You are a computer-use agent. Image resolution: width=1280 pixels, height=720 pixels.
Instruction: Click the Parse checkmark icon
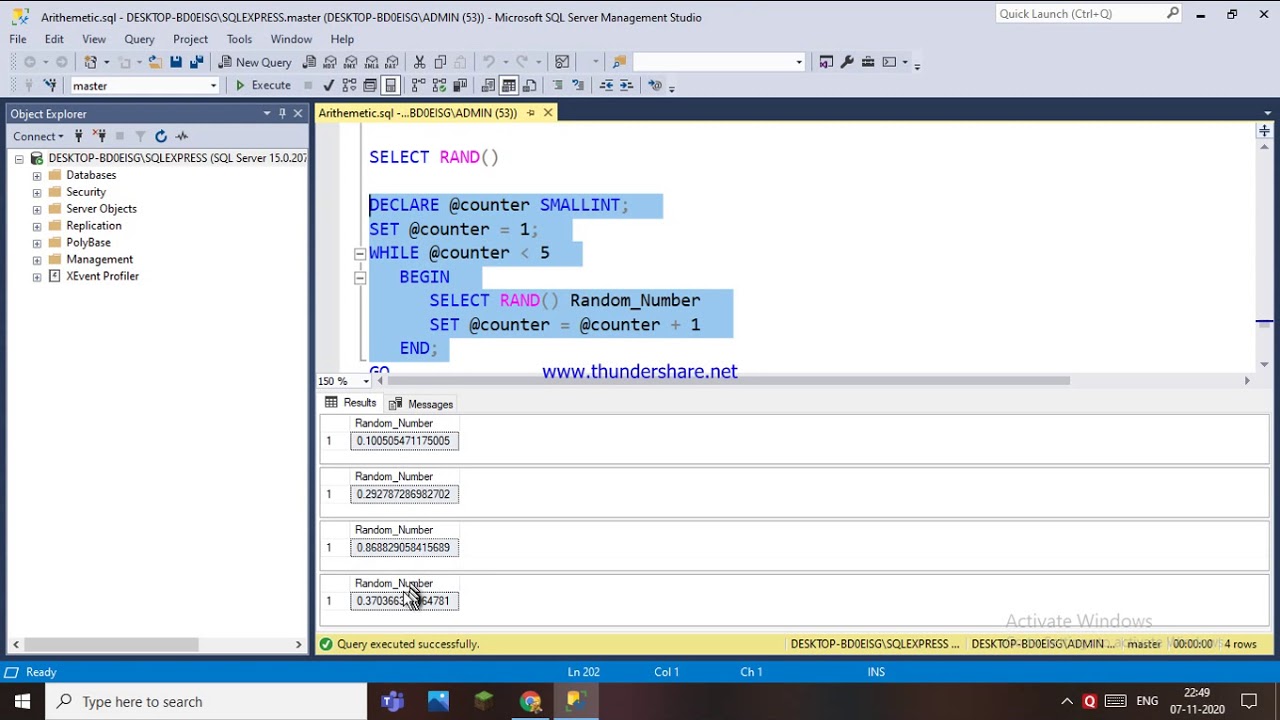pyautogui.click(x=328, y=85)
